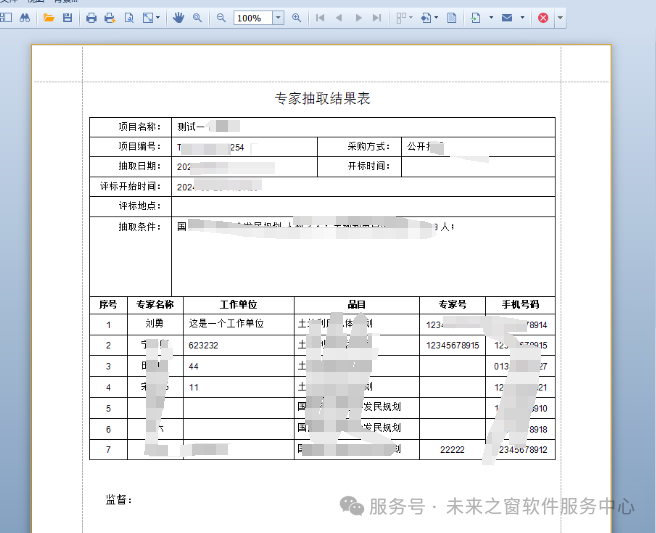Expand the background color dropdown arrow

(436, 18)
